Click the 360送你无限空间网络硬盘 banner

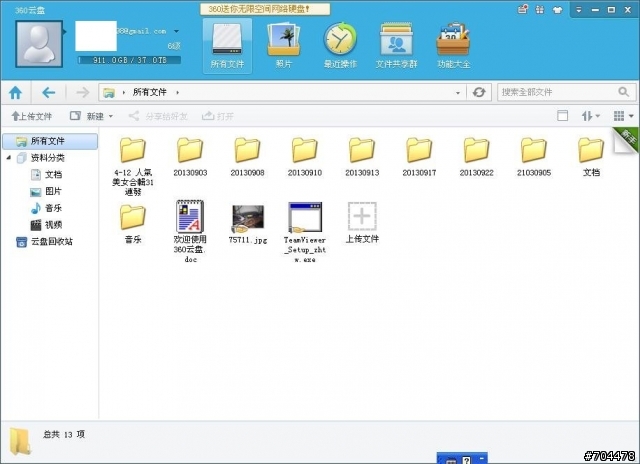coord(265,9)
